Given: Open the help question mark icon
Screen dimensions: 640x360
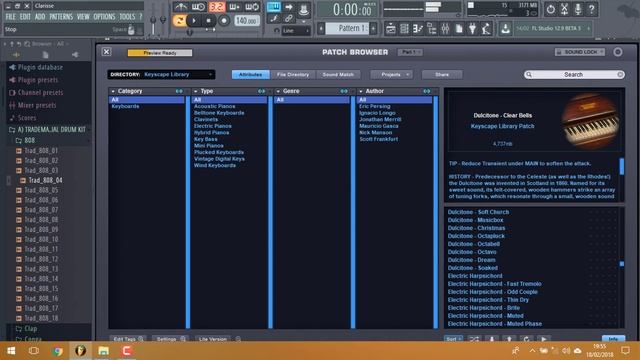Looking at the screenshot, I should (x=591, y=9).
